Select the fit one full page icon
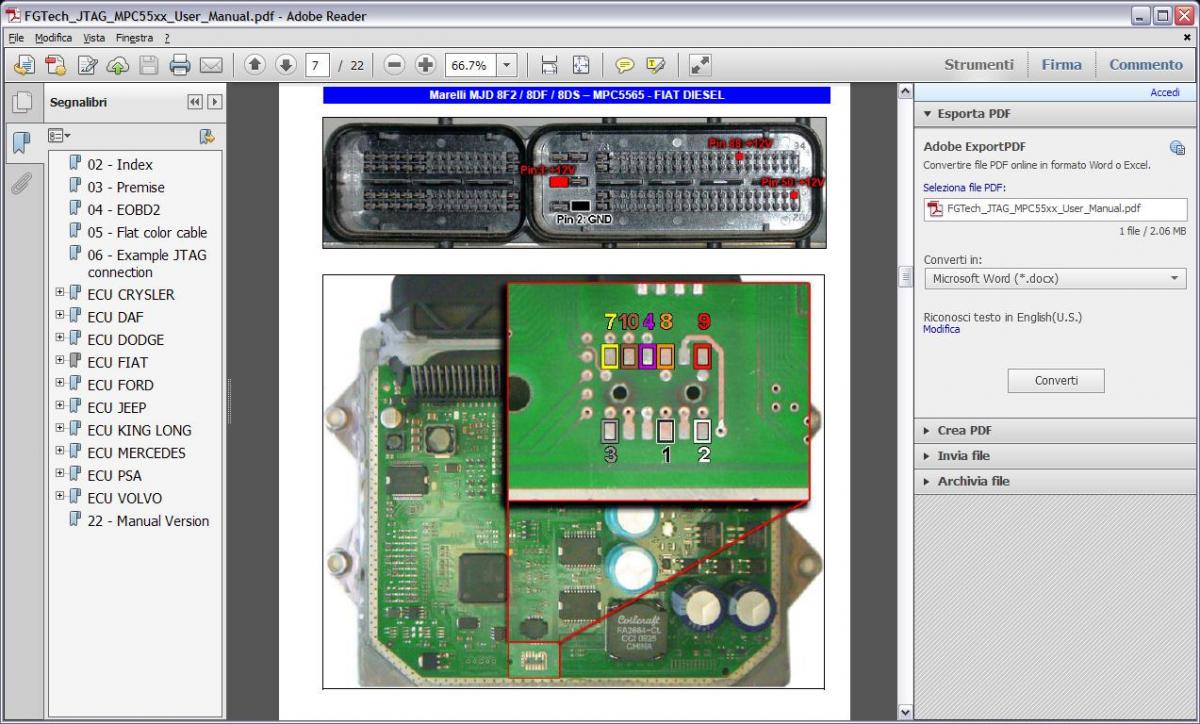This screenshot has height=724, width=1200. [581, 65]
